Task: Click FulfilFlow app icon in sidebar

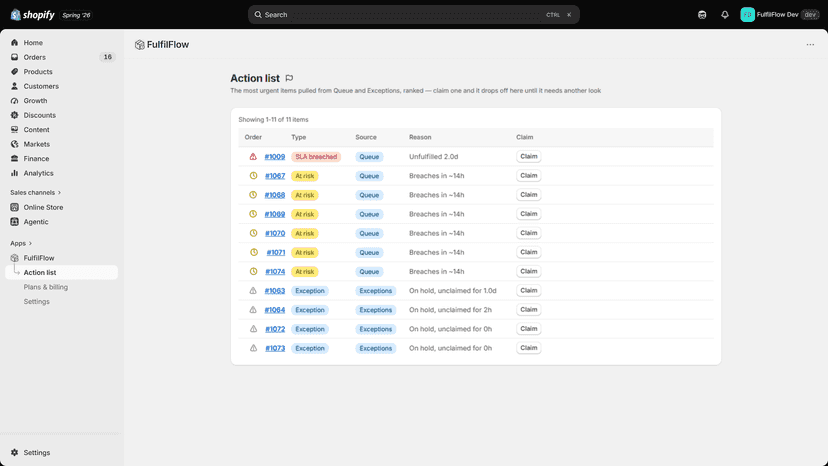Action: [x=14, y=258]
